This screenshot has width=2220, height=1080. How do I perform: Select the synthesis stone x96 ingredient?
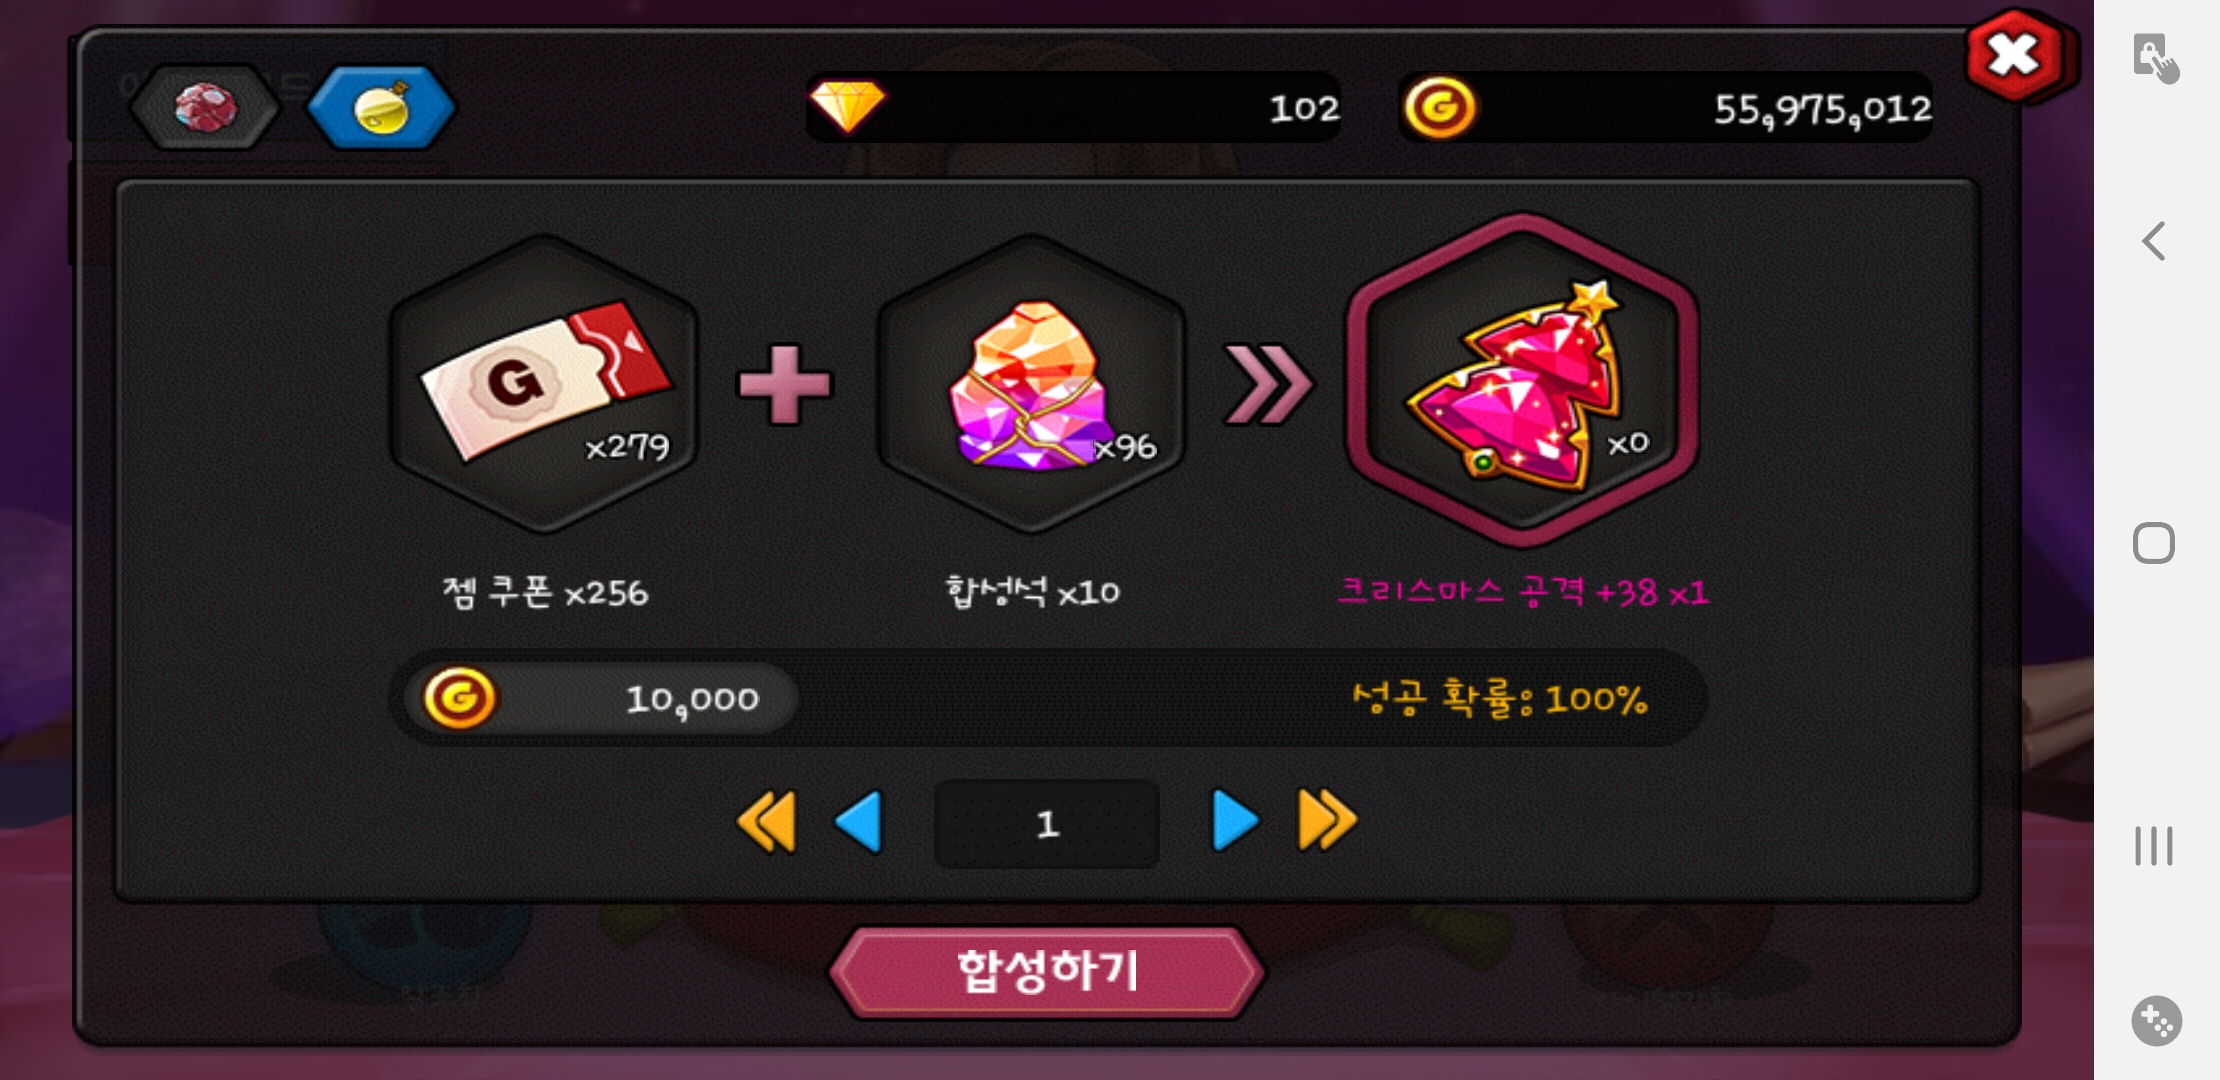1031,384
